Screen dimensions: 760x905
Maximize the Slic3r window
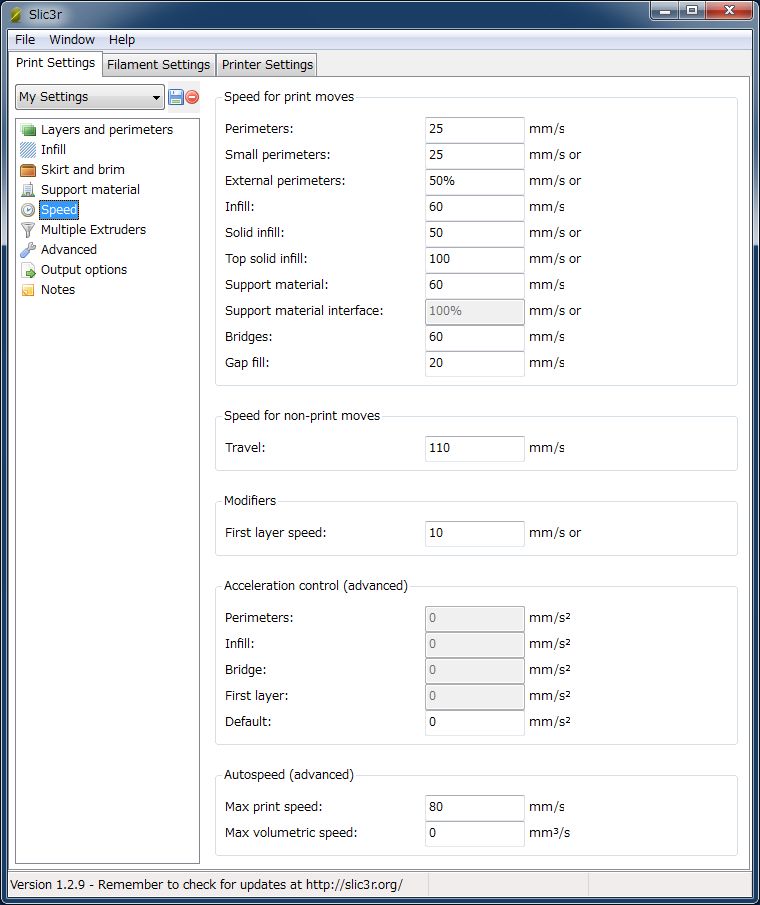click(692, 11)
